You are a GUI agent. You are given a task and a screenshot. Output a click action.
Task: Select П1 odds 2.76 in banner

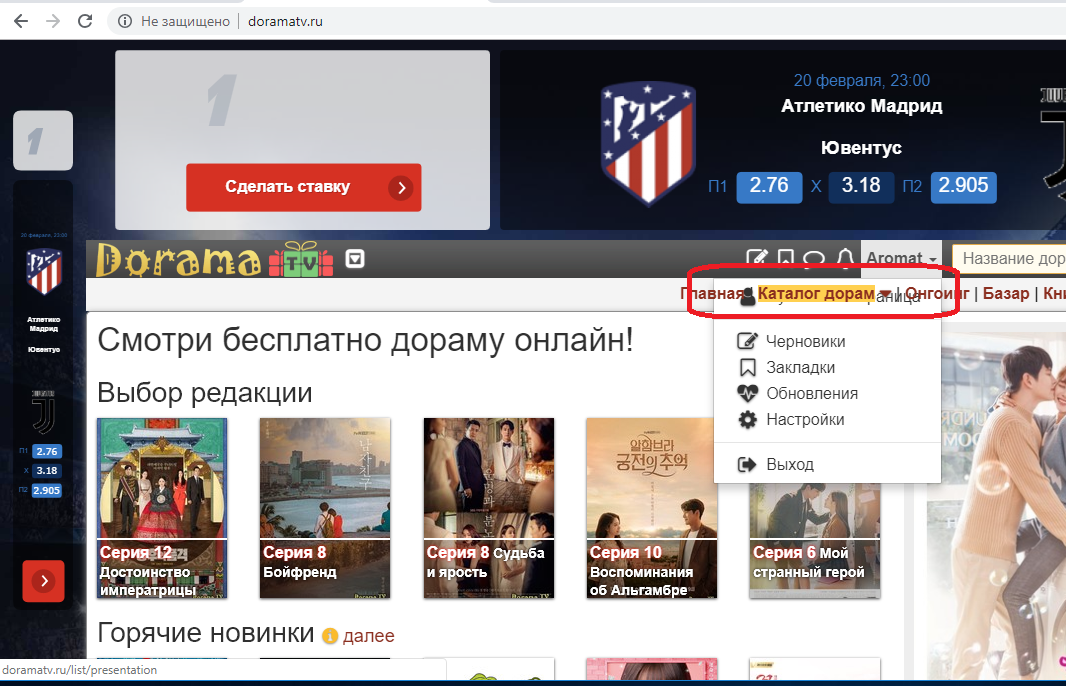[768, 186]
